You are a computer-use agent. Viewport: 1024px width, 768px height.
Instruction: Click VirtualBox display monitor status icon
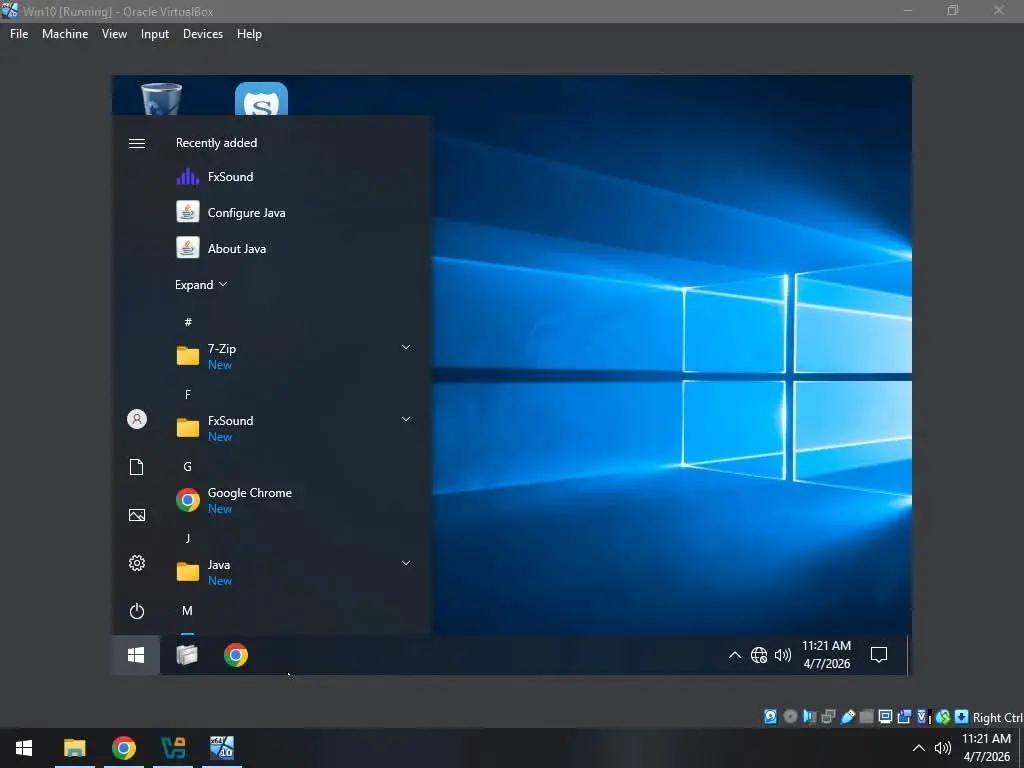tap(885, 717)
